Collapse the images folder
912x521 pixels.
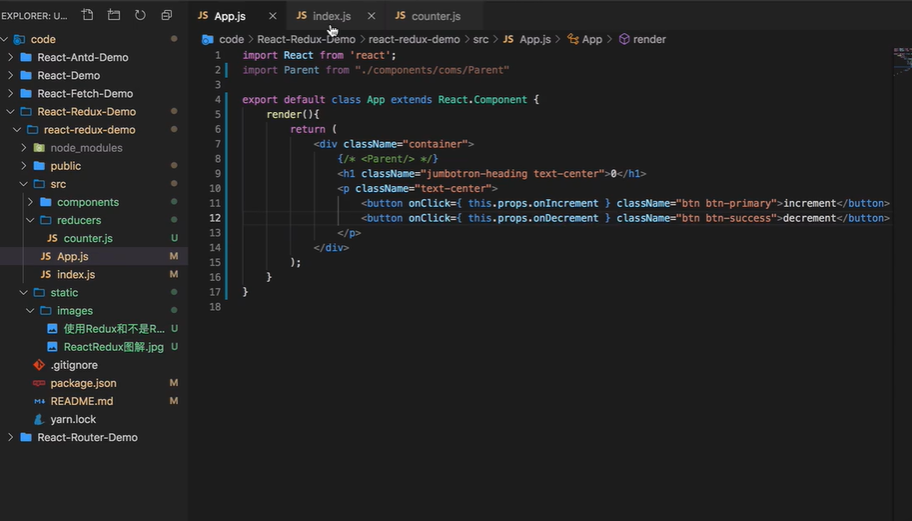click(30, 311)
